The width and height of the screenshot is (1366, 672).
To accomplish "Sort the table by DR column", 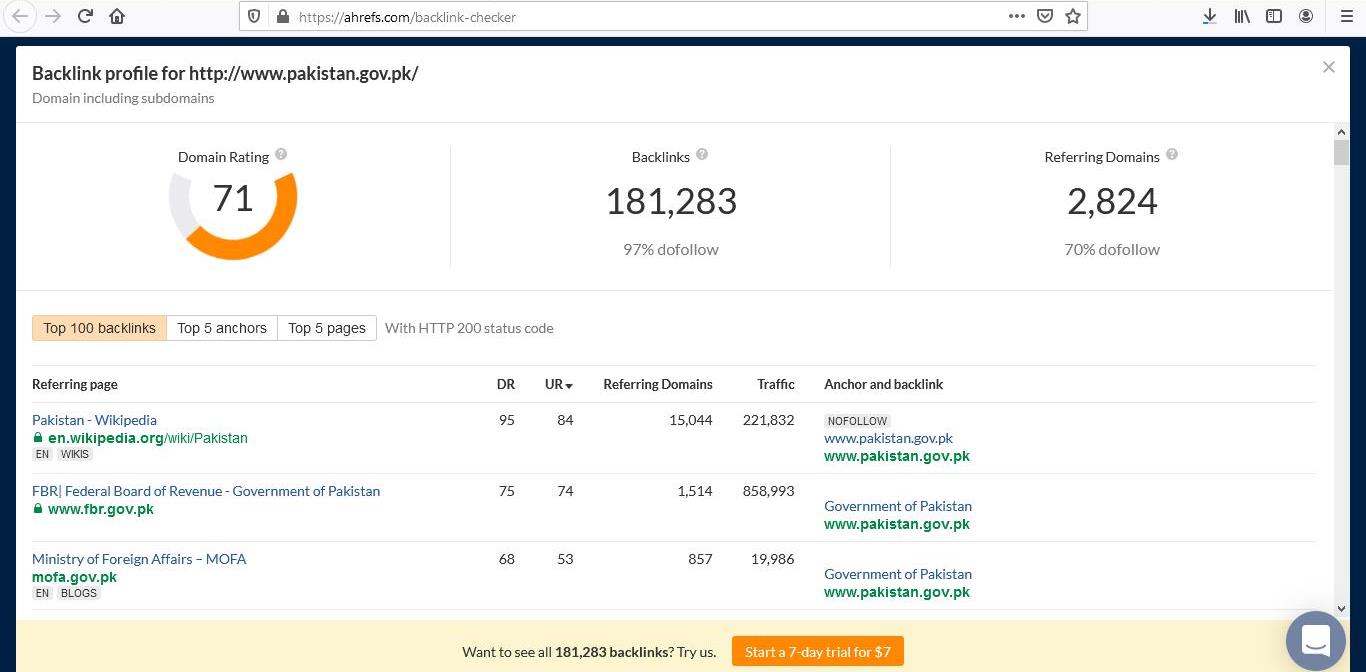I will click(x=506, y=384).
